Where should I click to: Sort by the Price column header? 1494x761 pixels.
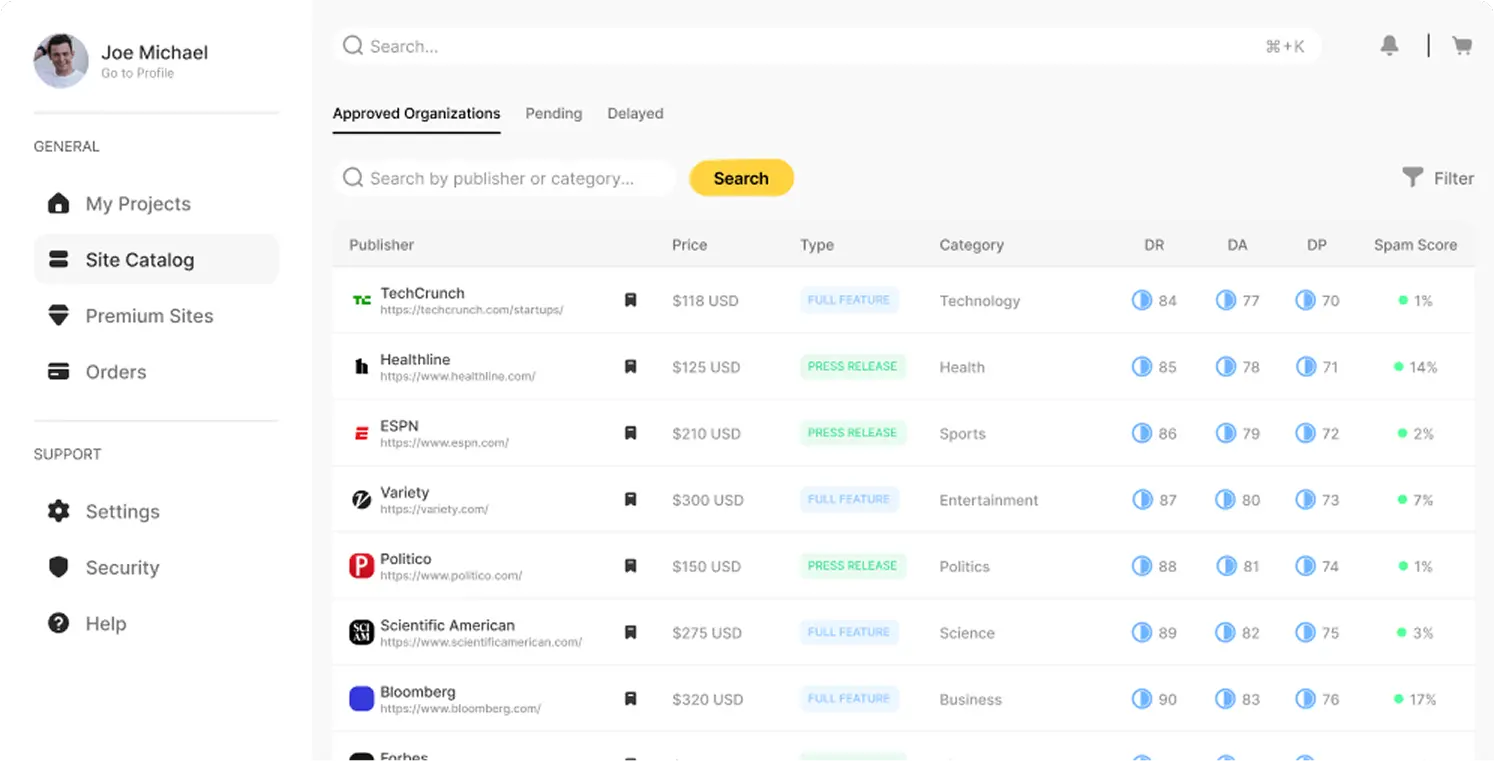click(x=689, y=245)
